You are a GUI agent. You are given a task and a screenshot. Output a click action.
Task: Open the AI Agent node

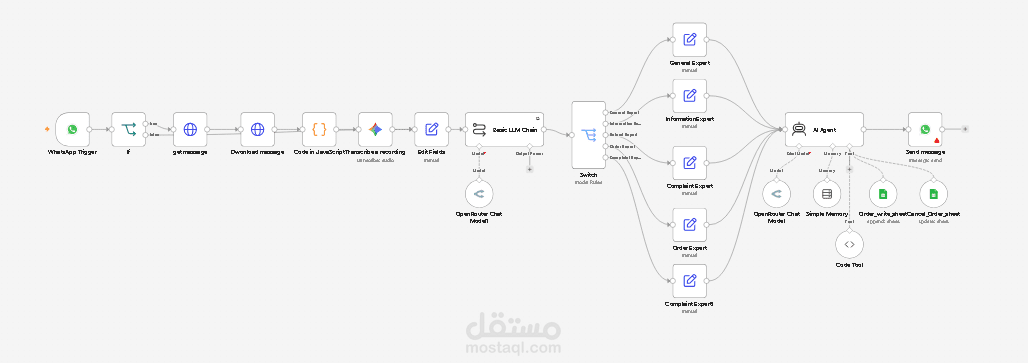point(824,129)
